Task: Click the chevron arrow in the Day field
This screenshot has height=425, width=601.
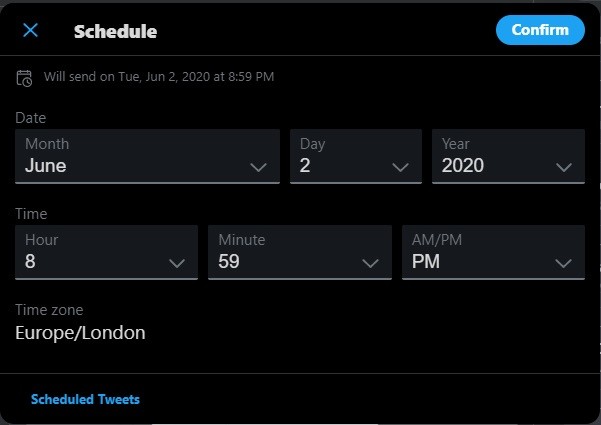Action: (x=401, y=167)
